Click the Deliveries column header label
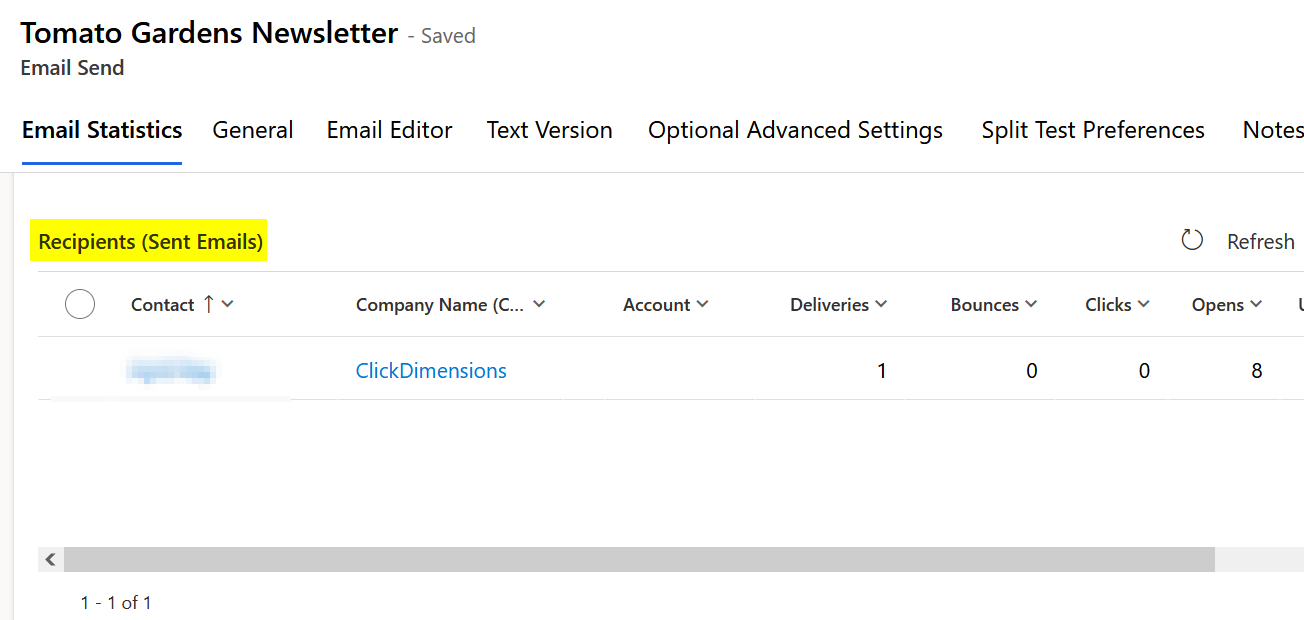The image size is (1304, 620). (829, 305)
